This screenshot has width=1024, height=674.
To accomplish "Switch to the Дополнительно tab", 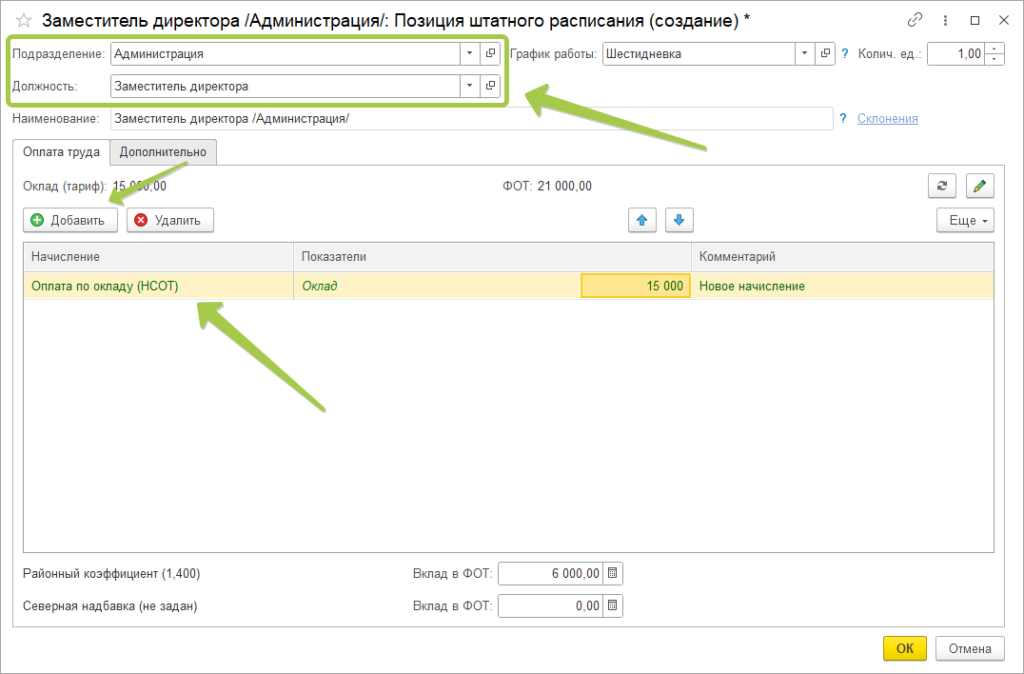I will [x=163, y=152].
